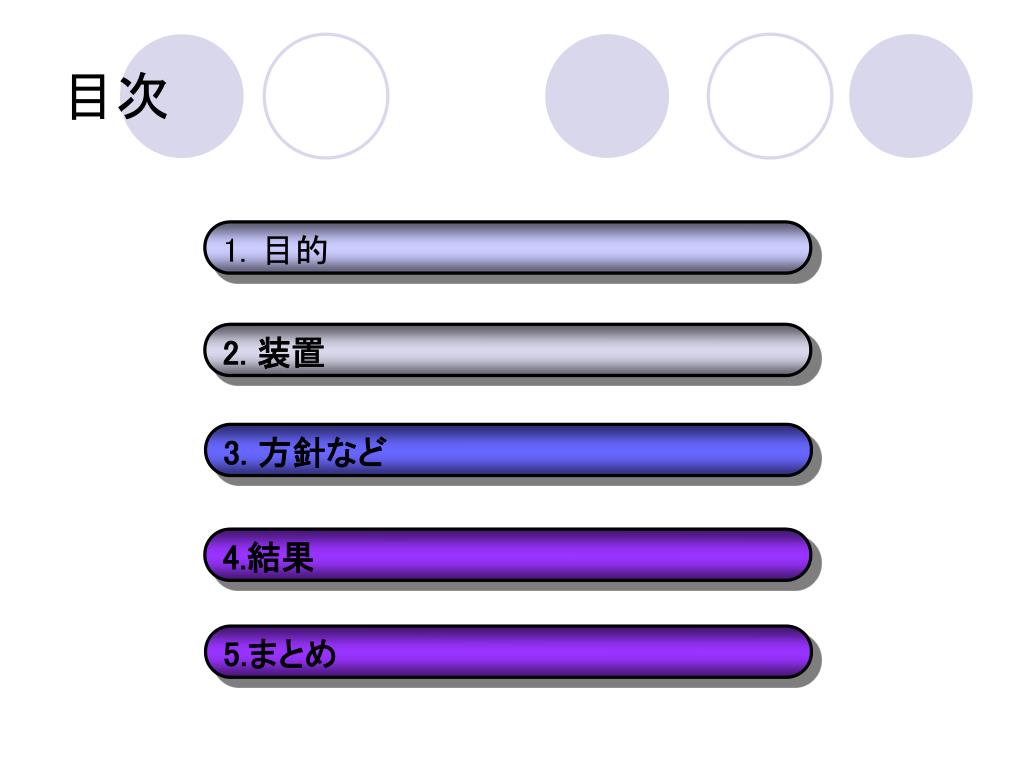The image size is (1024, 768).
Task: Click the numeral 1. in the first bar
Action: click(235, 251)
